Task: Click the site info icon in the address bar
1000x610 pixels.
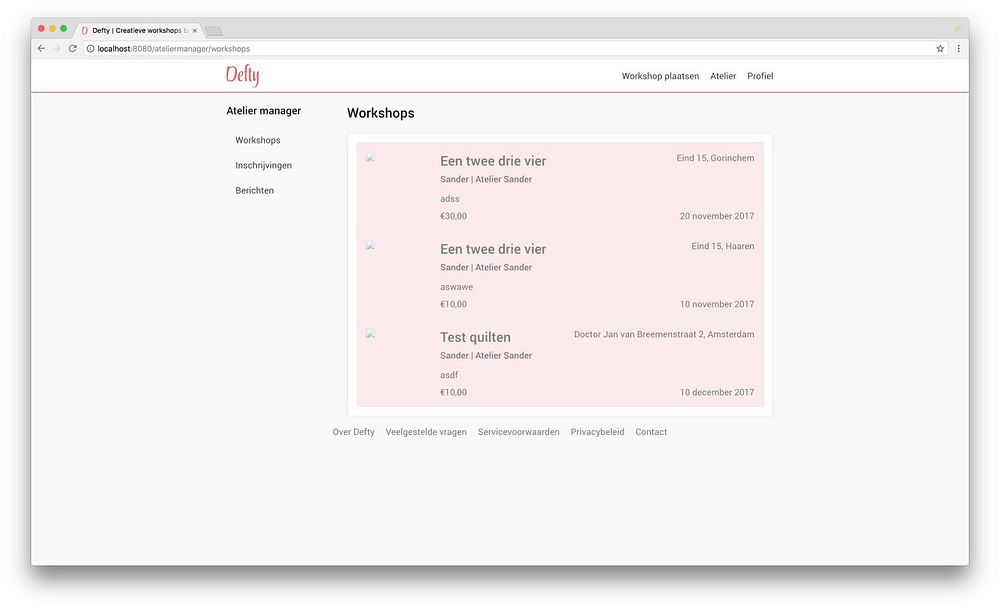Action: pos(91,48)
